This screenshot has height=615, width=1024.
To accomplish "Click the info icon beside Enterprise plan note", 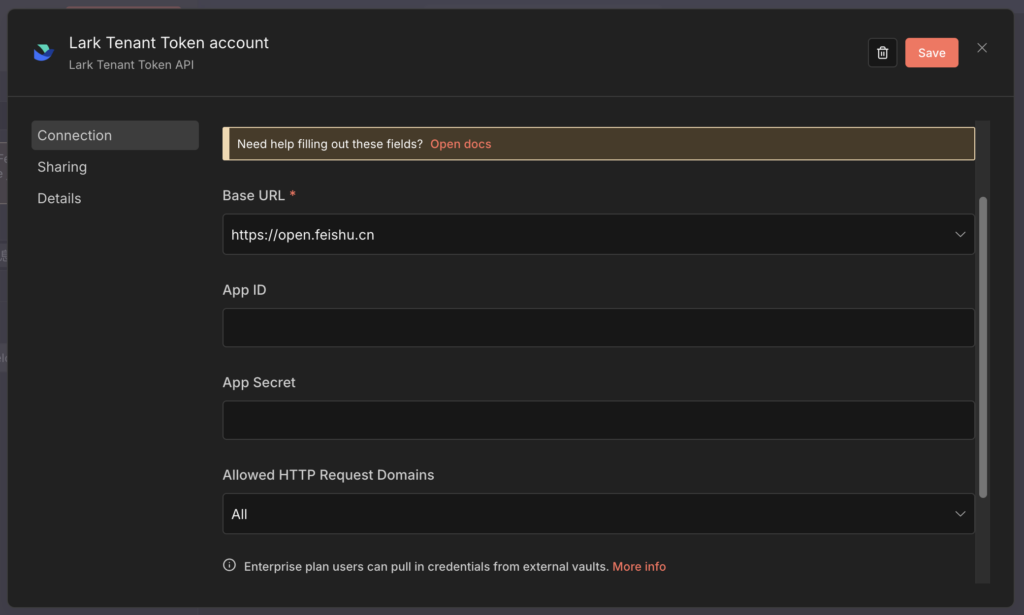I will (229, 566).
